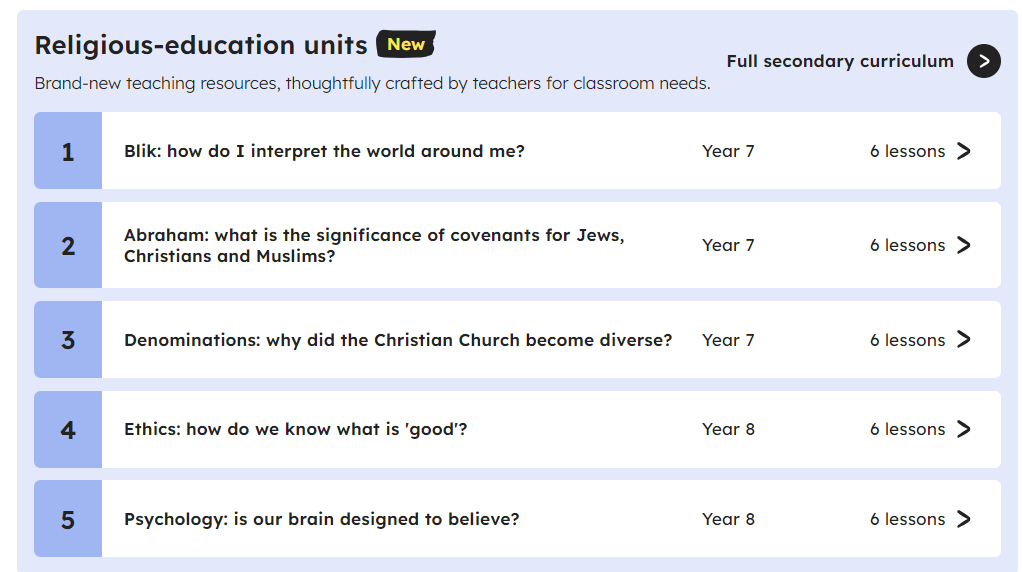Open the Full secondary curriculum link
This screenshot has height=572, width=1022.
coord(839,61)
